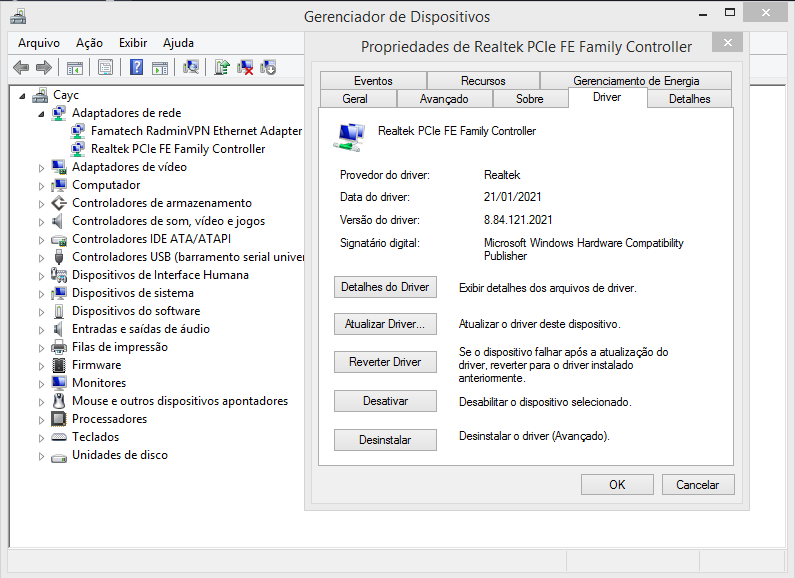This screenshot has height=578, width=795.
Task: Open the Arquivo menu
Action: (x=39, y=43)
